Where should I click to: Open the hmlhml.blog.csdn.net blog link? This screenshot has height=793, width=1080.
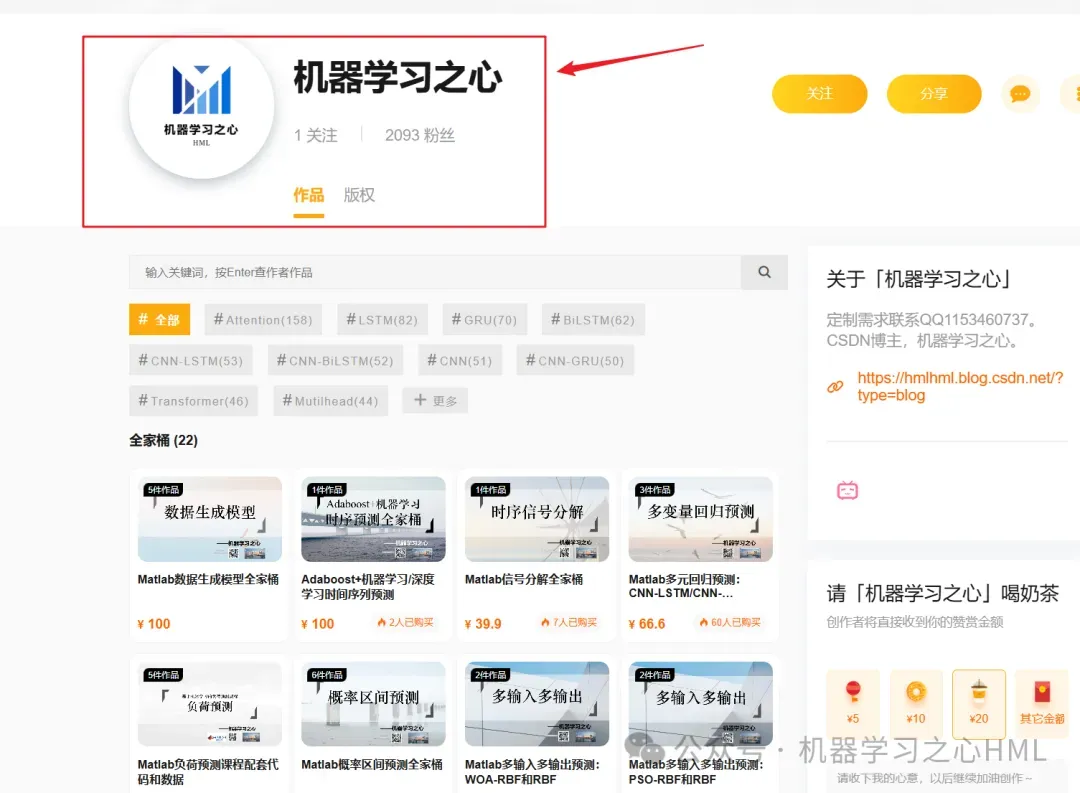point(960,387)
